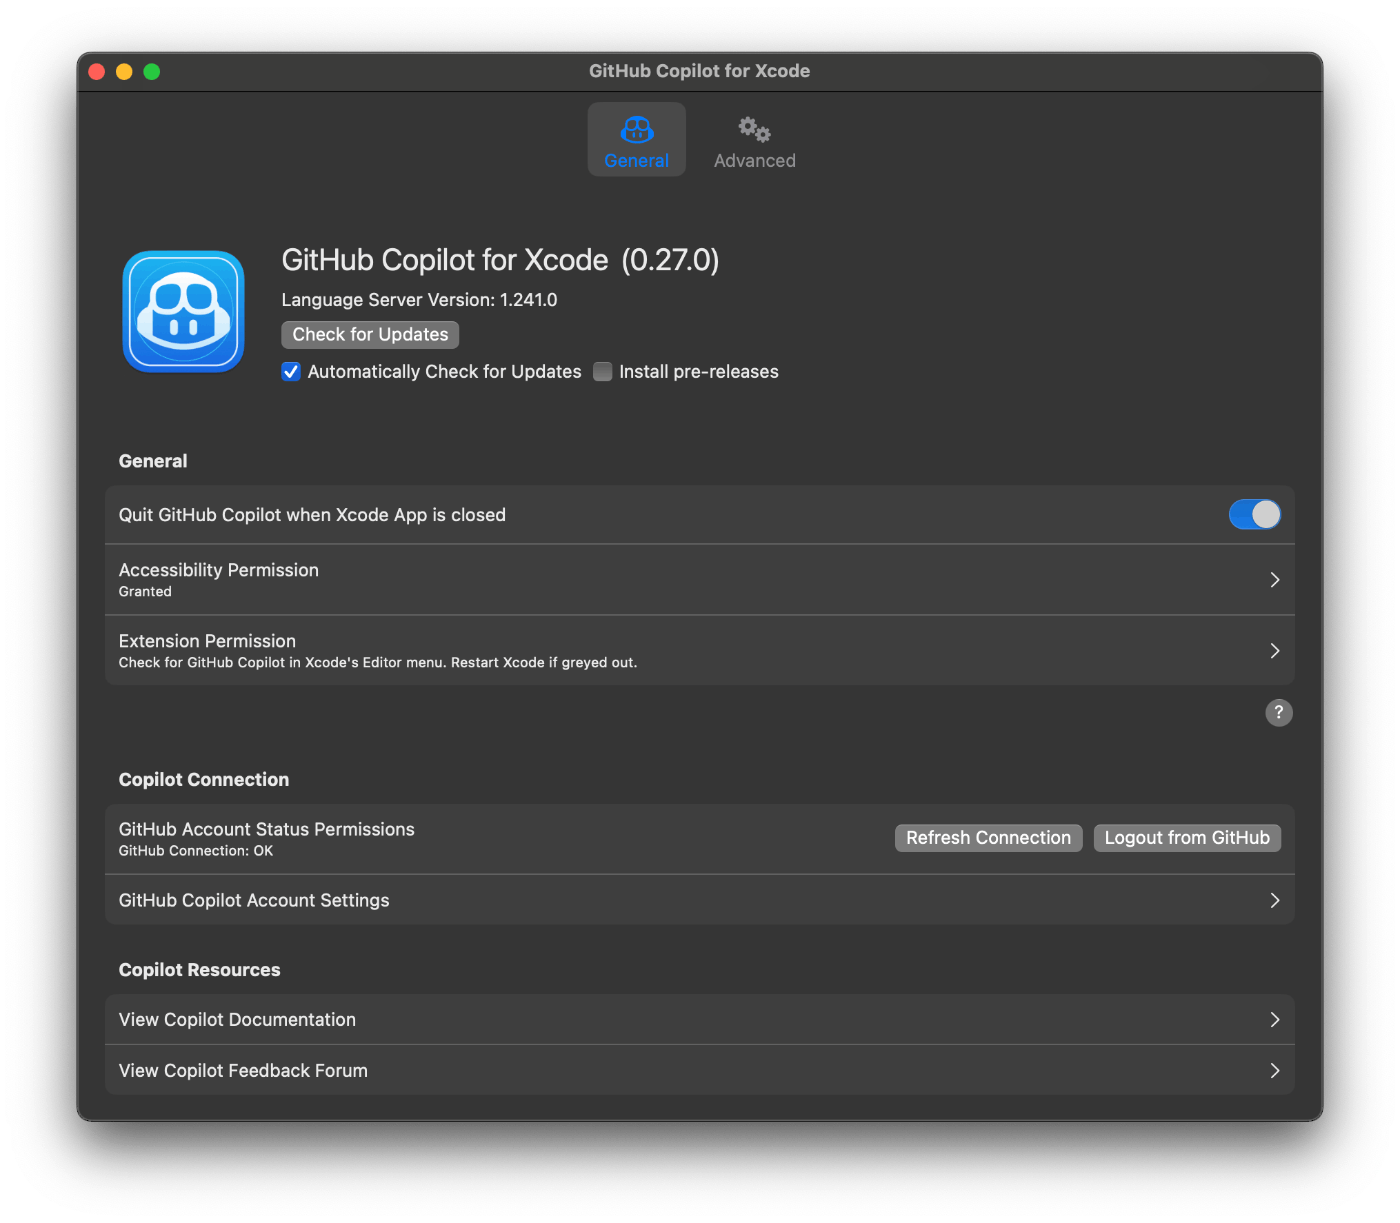This screenshot has width=1400, height=1223.
Task: Click the GitHub Account Status Permissions row
Action: point(400,838)
